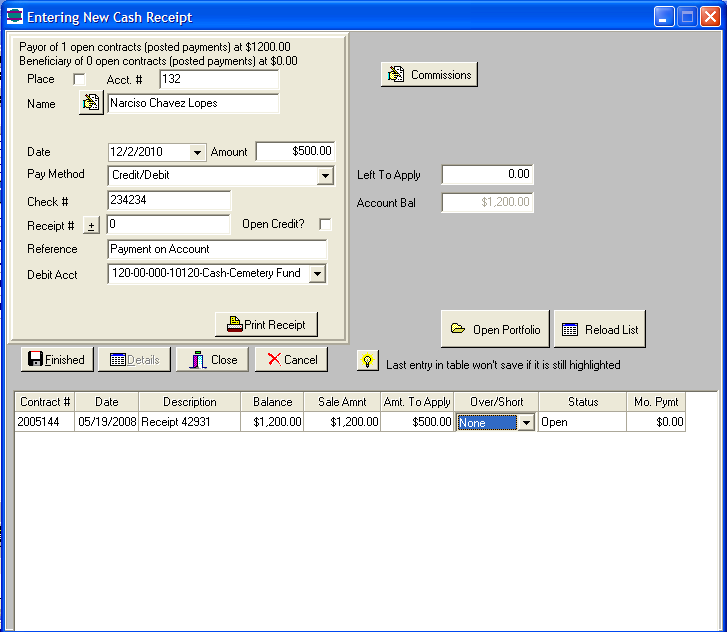Toggle the Place checkbox
The height and width of the screenshot is (632, 727).
tap(80, 80)
